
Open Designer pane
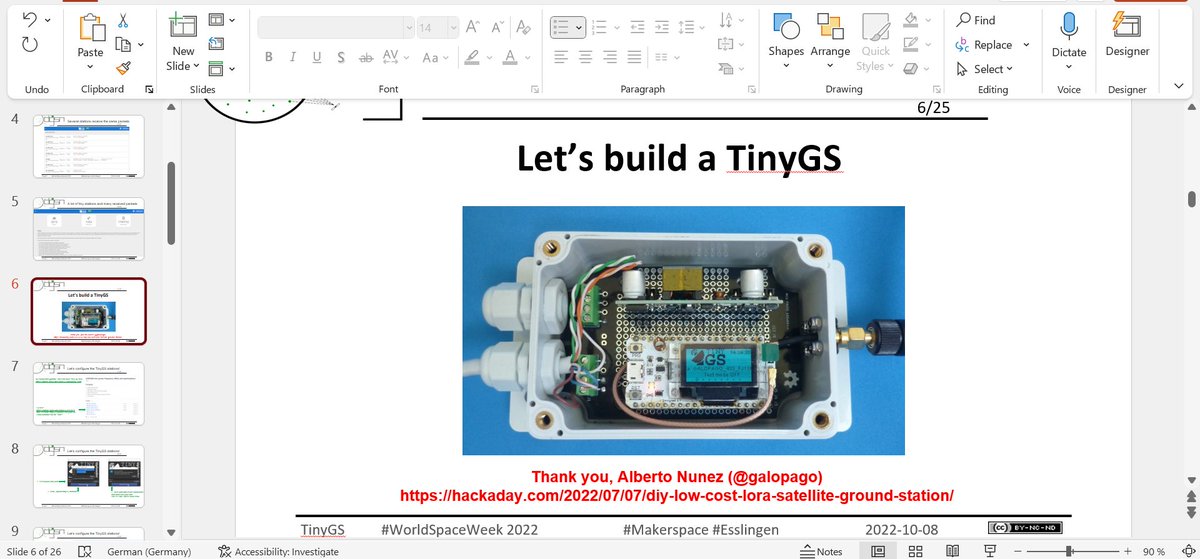coord(1127,35)
